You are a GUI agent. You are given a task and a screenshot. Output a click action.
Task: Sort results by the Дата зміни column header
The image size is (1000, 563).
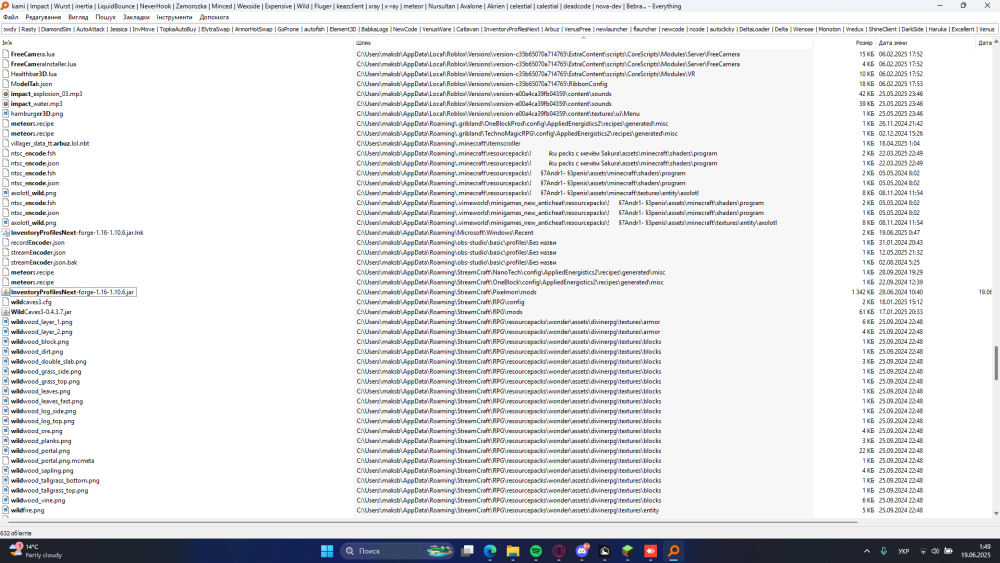click(925, 43)
